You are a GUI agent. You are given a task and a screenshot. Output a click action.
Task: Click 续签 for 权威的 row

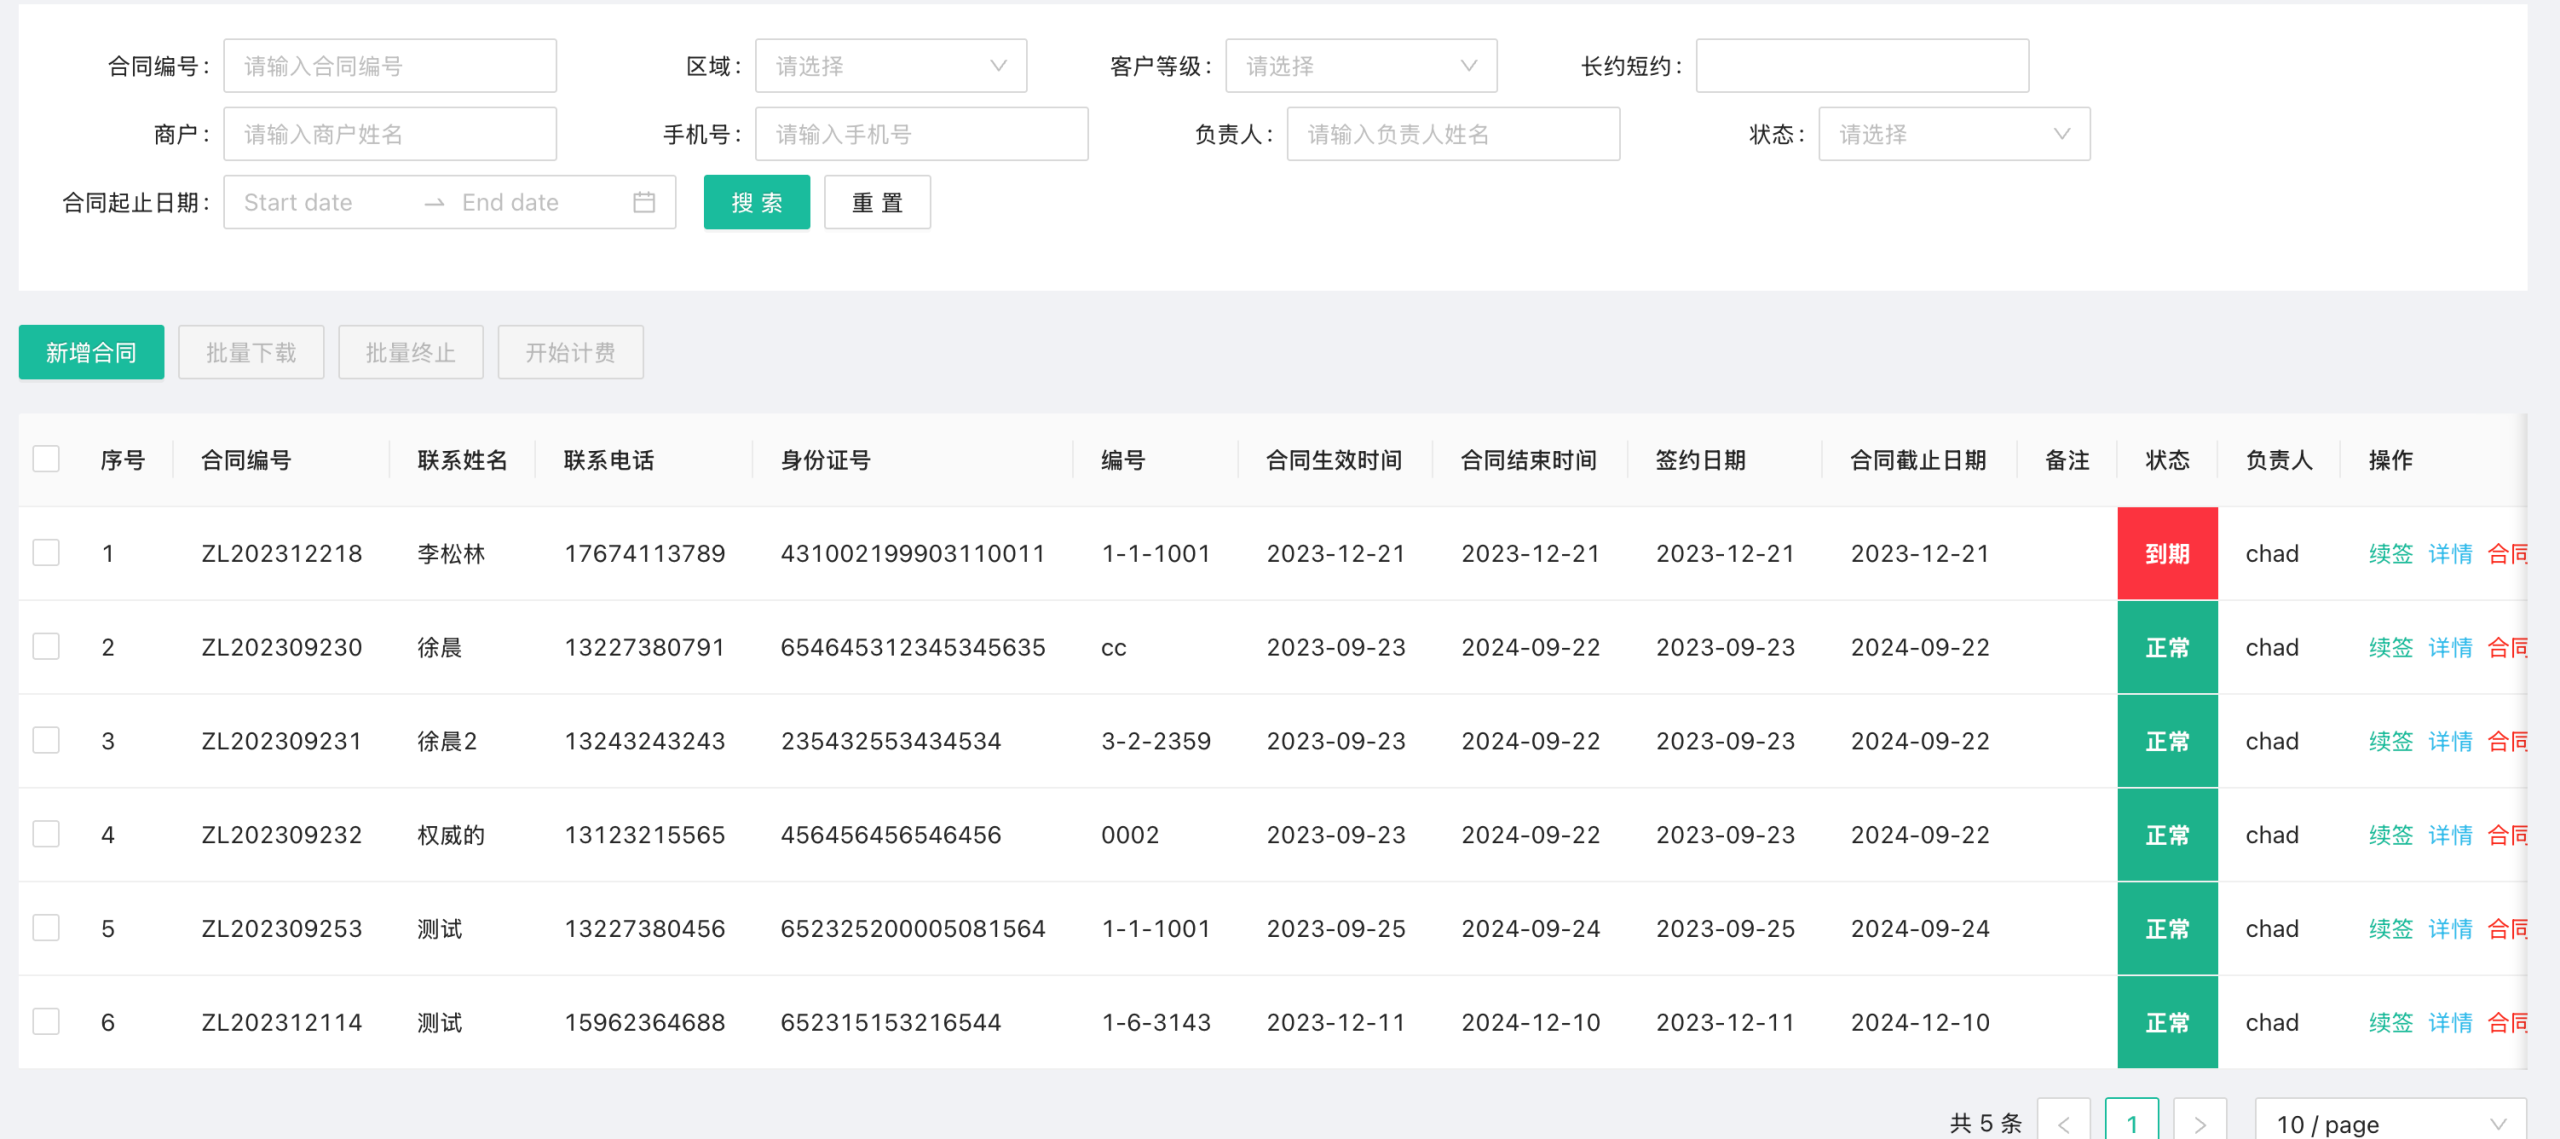click(2391, 835)
